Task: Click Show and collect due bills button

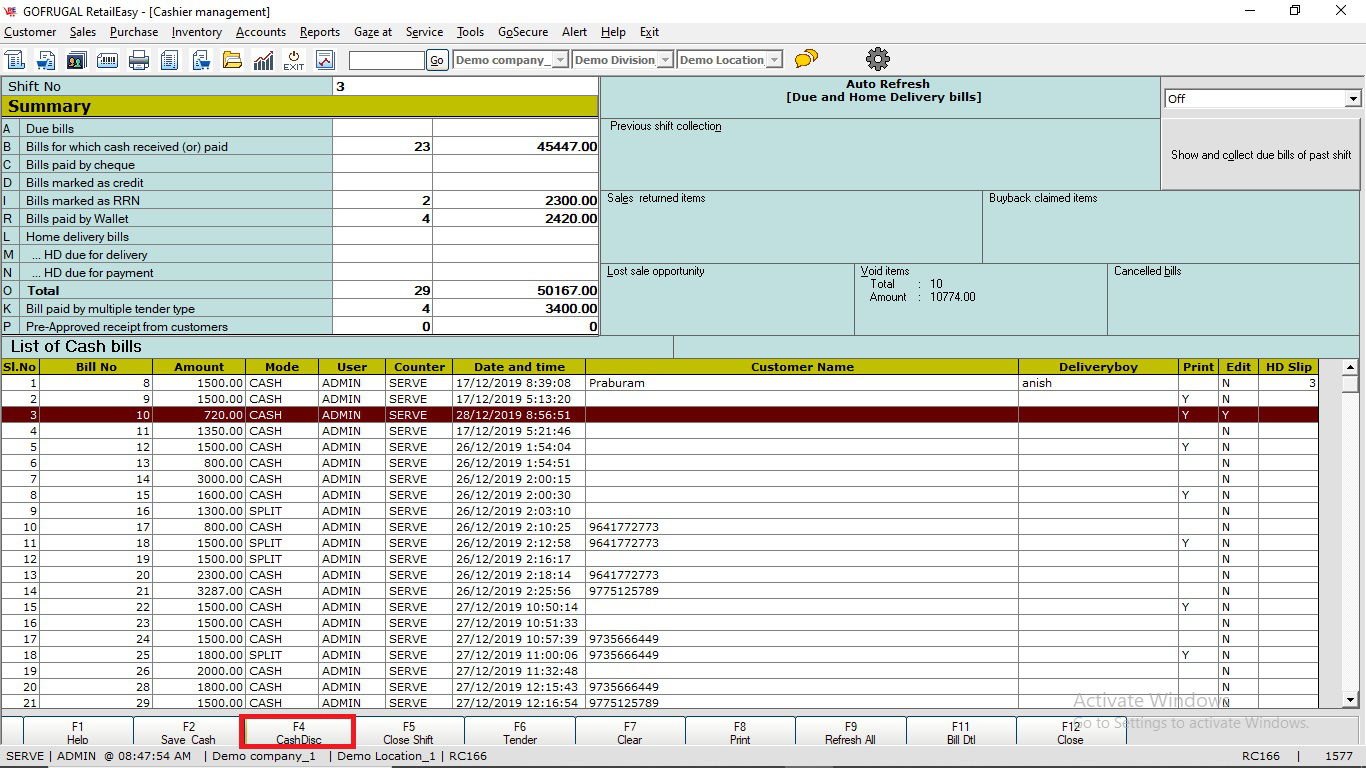Action: (x=1260, y=155)
